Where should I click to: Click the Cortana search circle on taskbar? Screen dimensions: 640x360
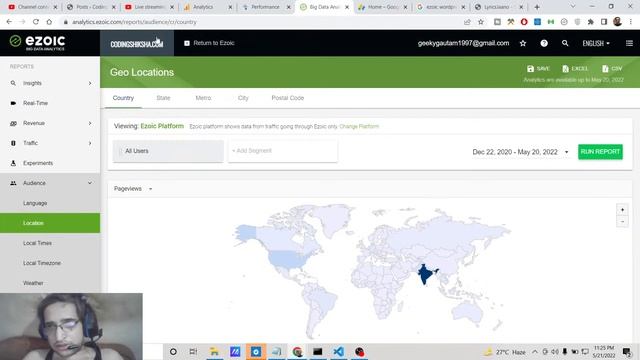tap(173, 351)
